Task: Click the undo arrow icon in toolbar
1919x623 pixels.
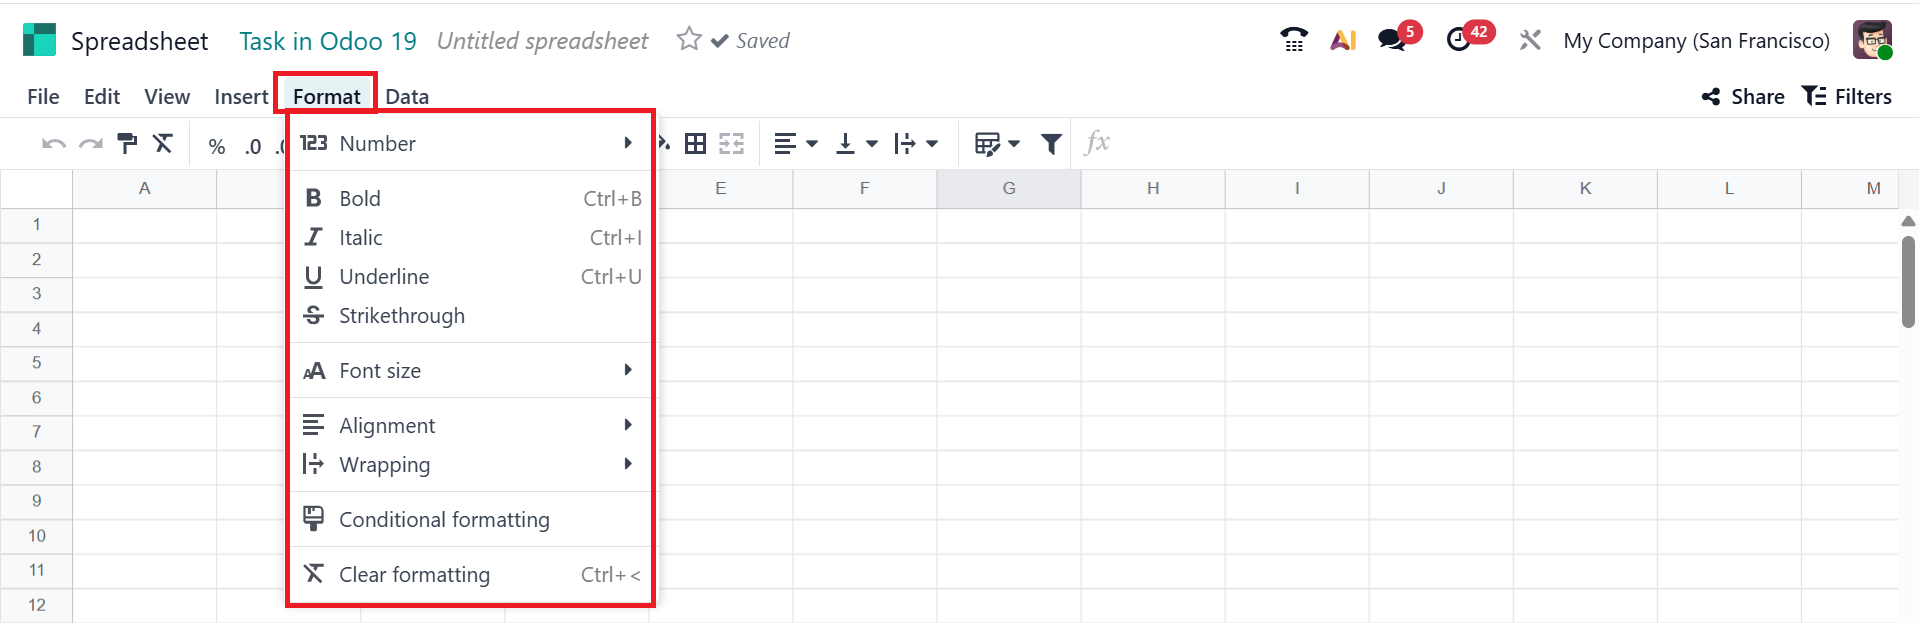Action: coord(53,144)
